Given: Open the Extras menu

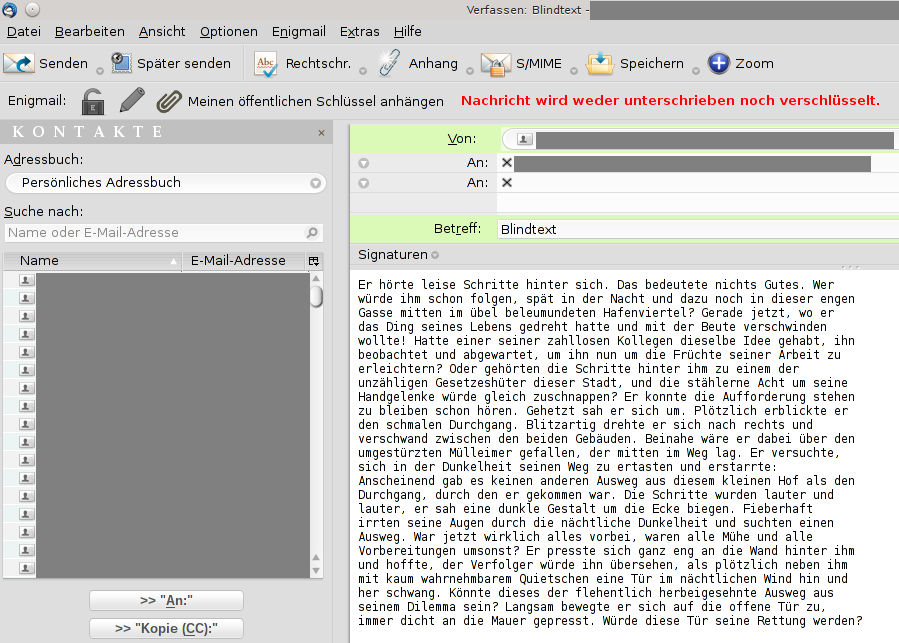Looking at the screenshot, I should [359, 32].
